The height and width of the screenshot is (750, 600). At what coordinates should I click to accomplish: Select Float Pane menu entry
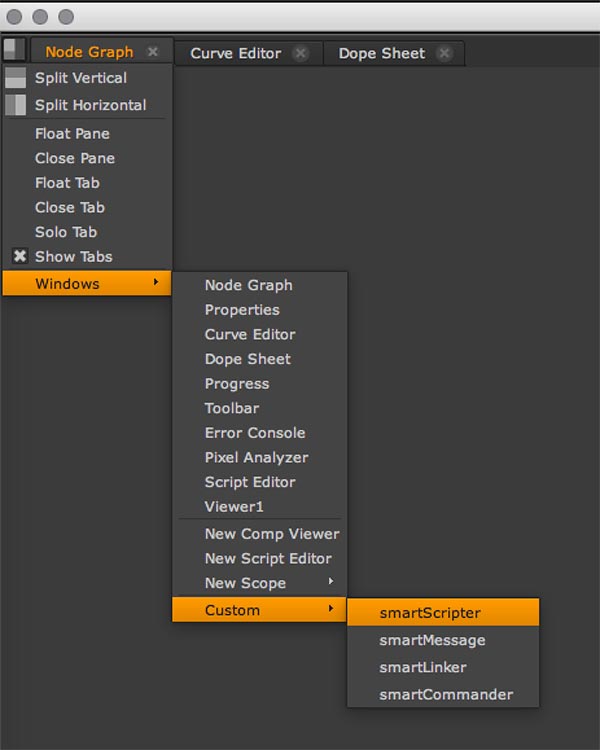[72, 134]
